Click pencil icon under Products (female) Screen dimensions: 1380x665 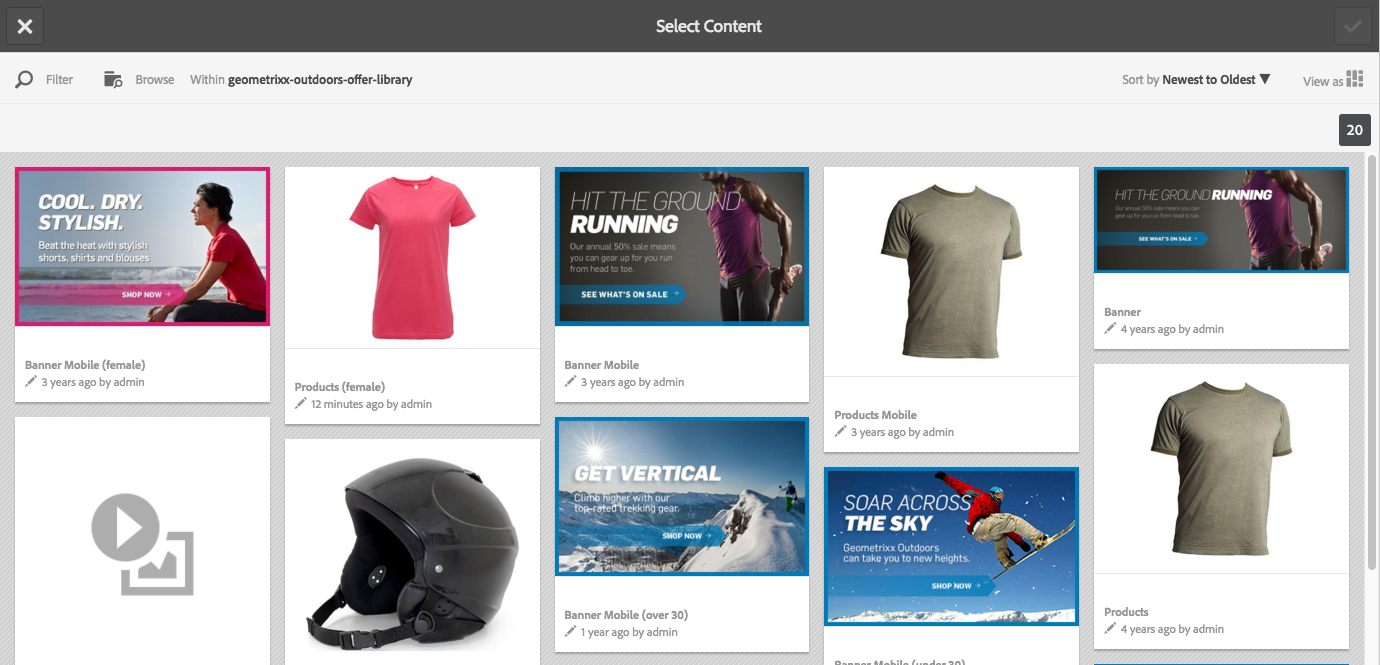301,404
